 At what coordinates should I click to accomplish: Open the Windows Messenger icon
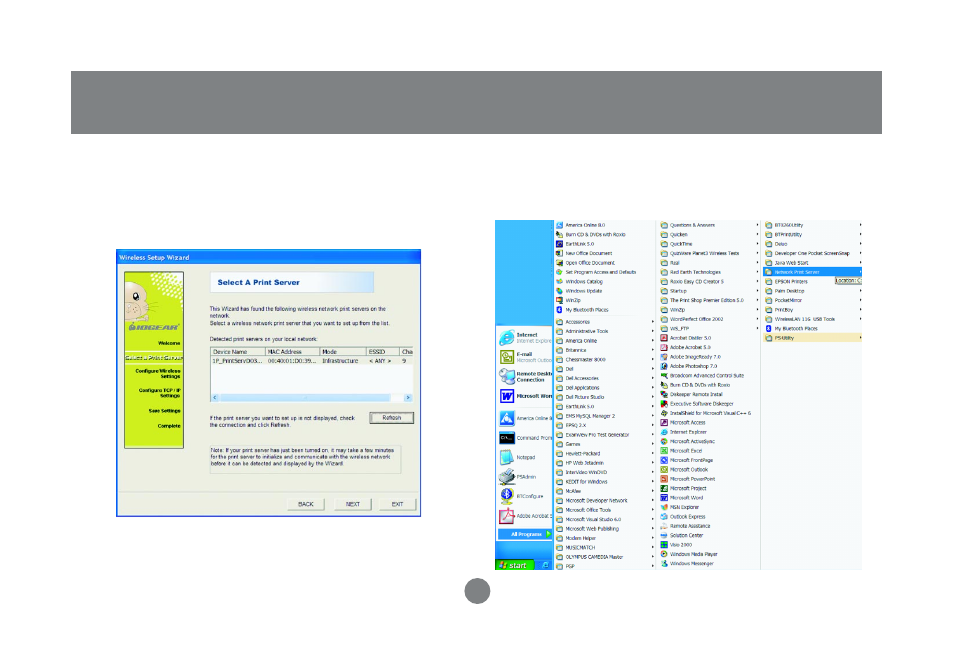(x=664, y=563)
